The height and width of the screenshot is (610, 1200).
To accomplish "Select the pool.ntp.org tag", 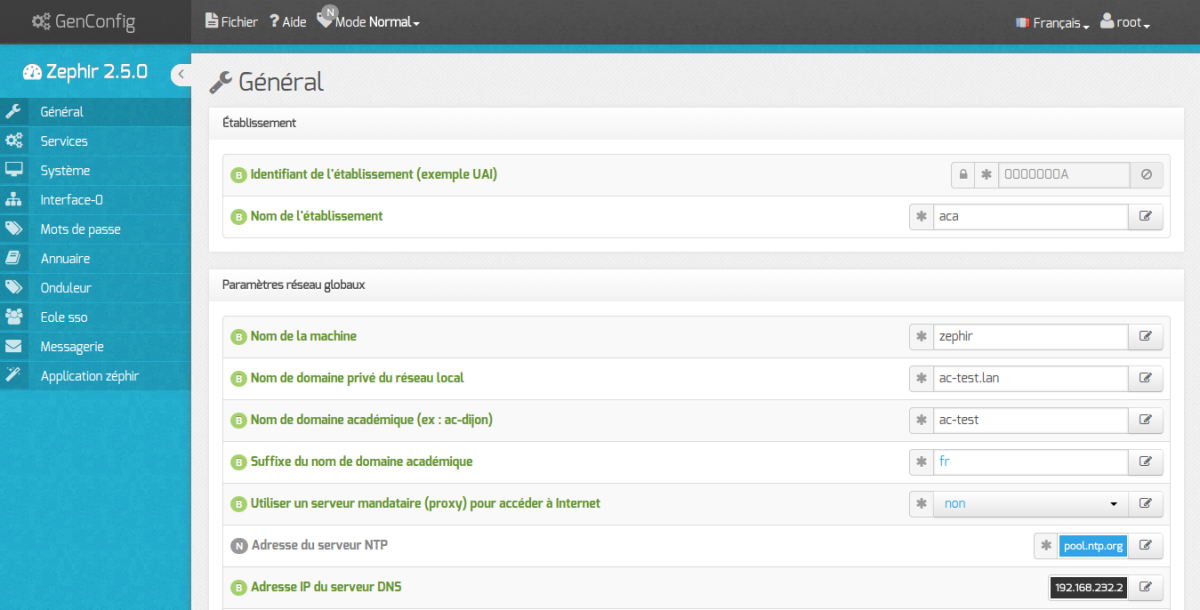I will point(1093,546).
